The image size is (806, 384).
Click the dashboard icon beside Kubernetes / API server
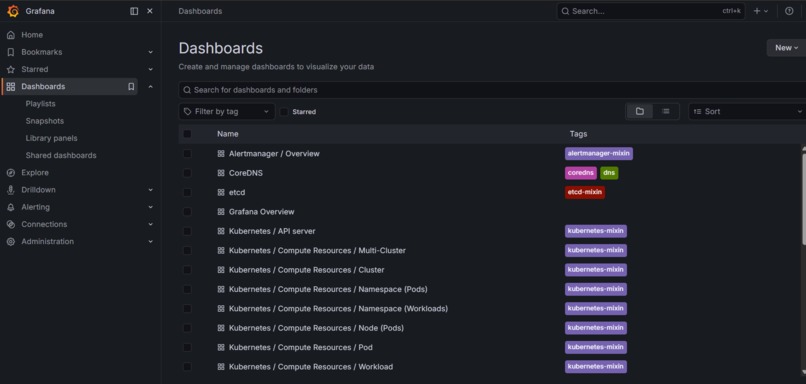click(221, 231)
